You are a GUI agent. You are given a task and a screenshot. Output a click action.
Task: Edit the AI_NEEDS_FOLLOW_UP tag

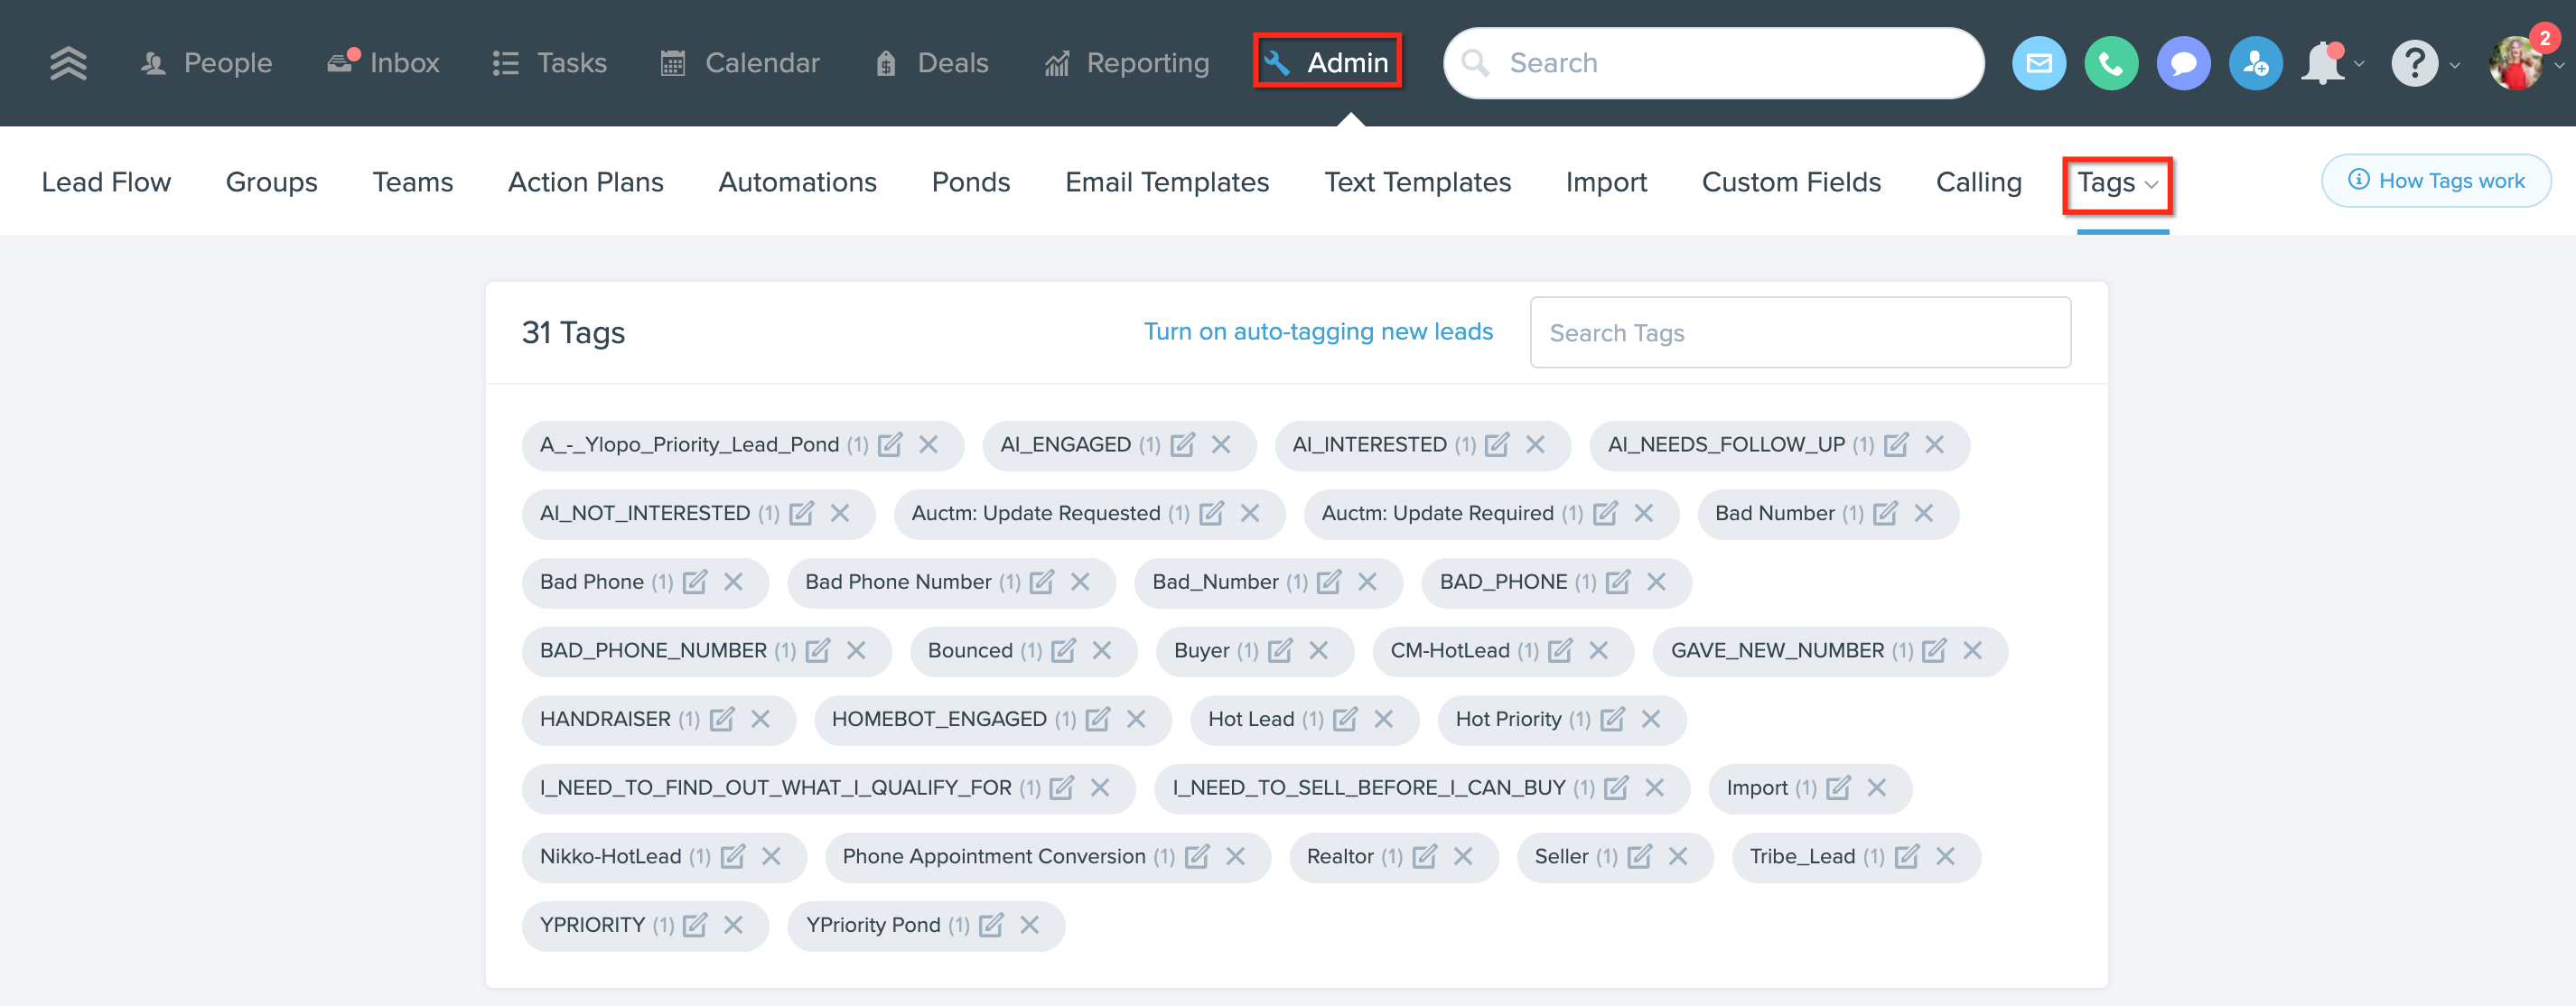tap(1896, 444)
